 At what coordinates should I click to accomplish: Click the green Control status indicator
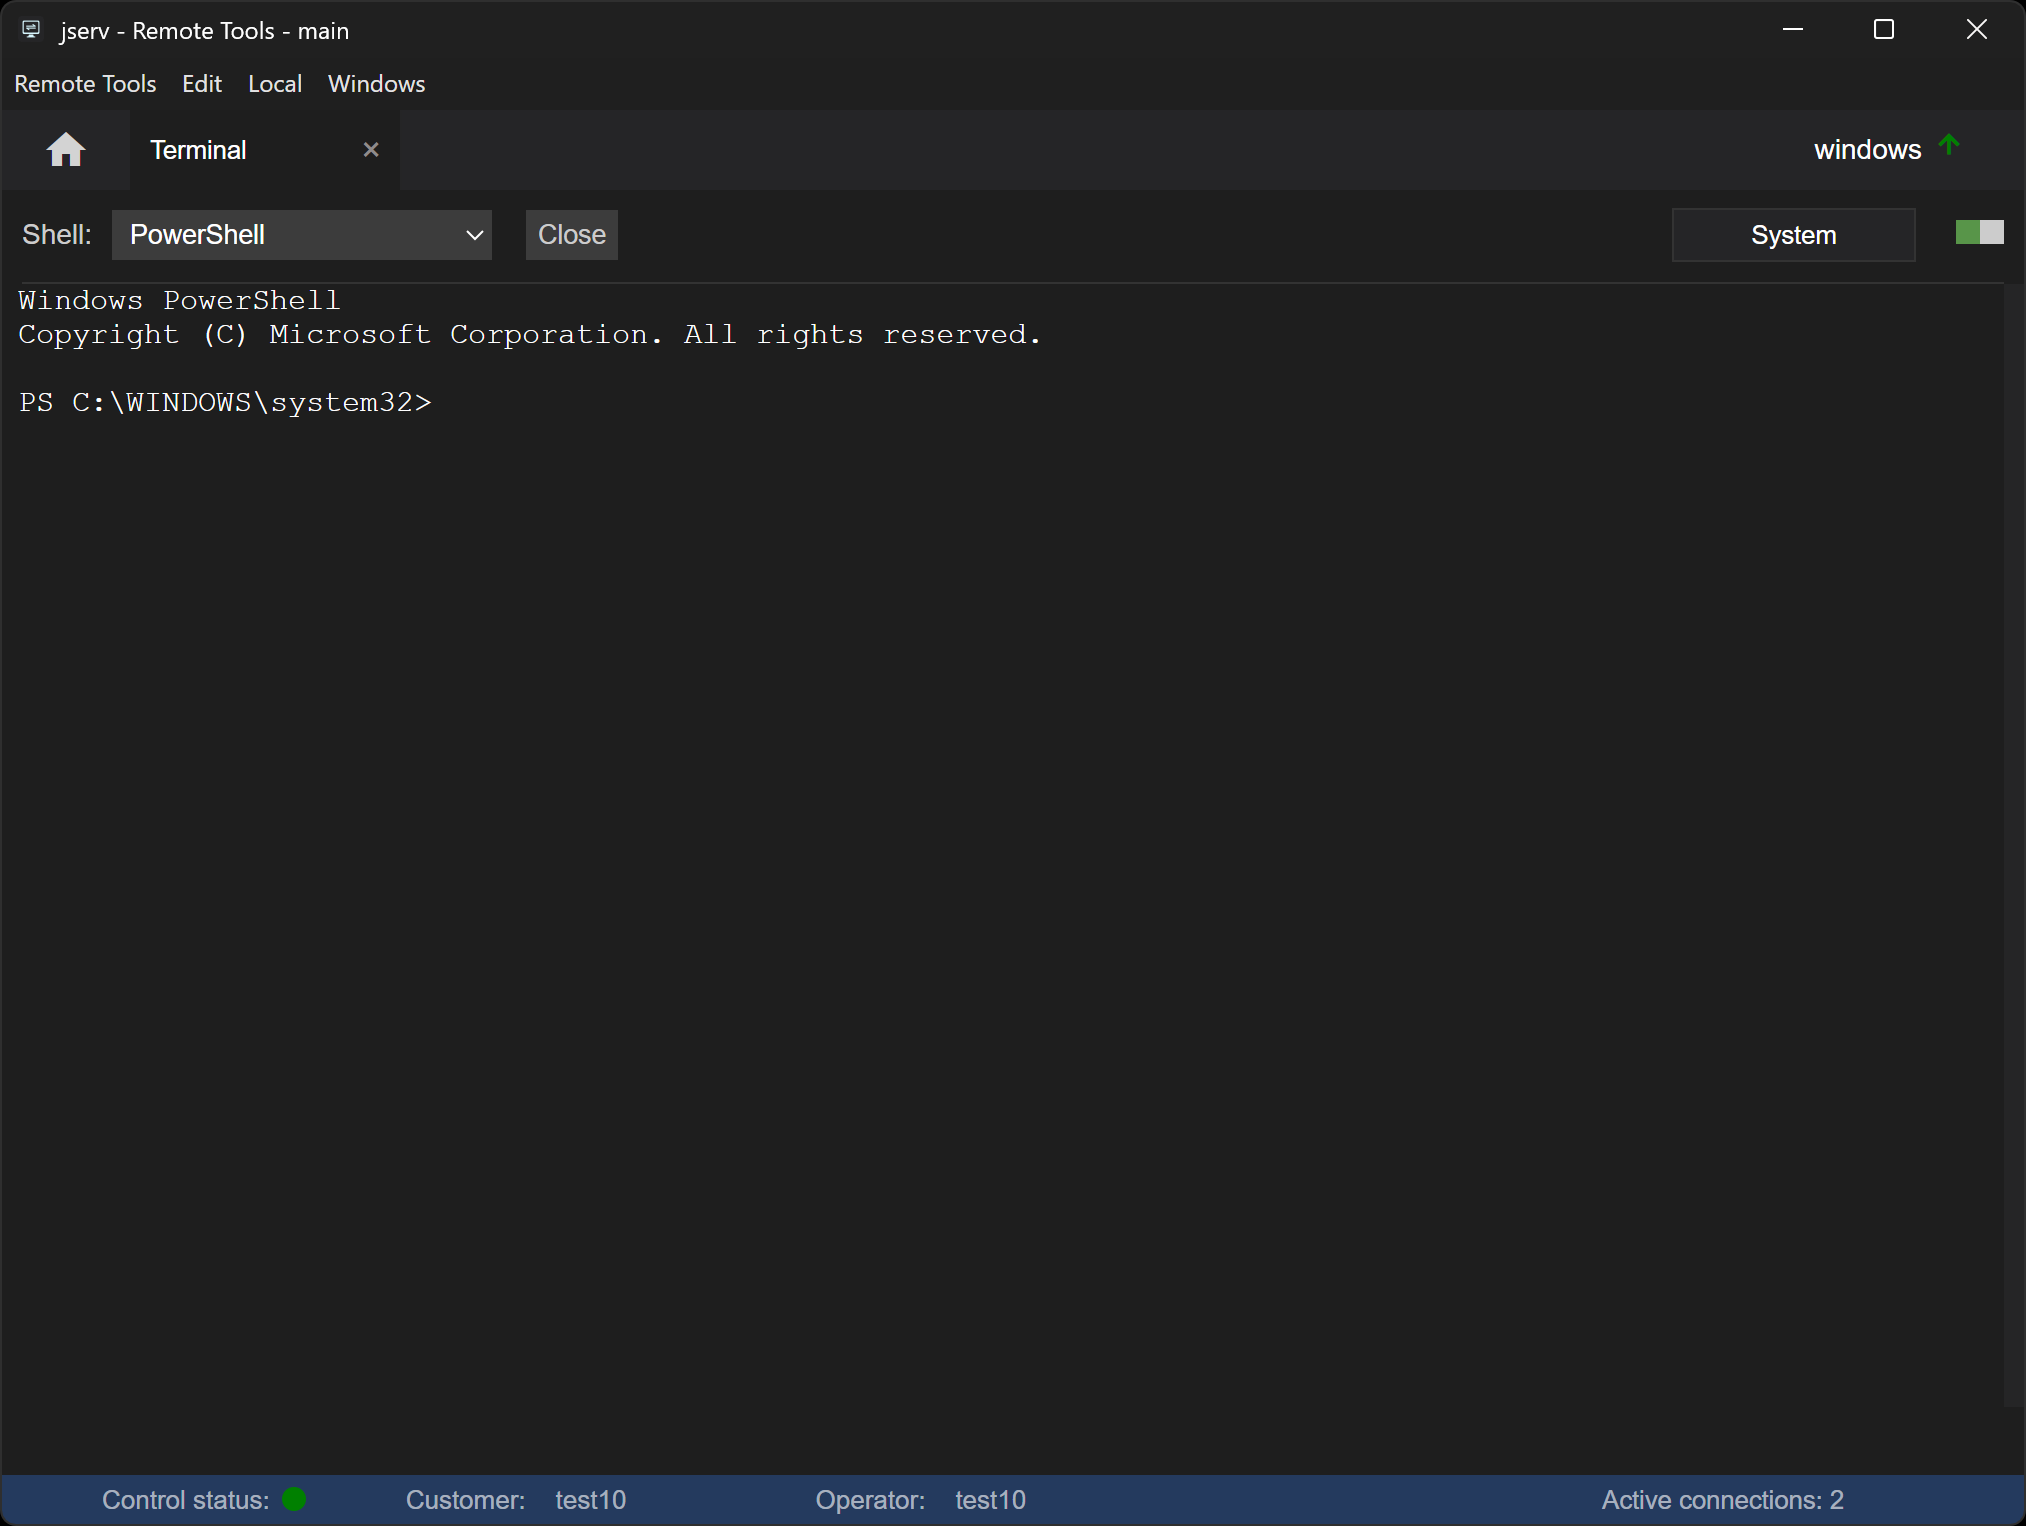coord(294,1499)
